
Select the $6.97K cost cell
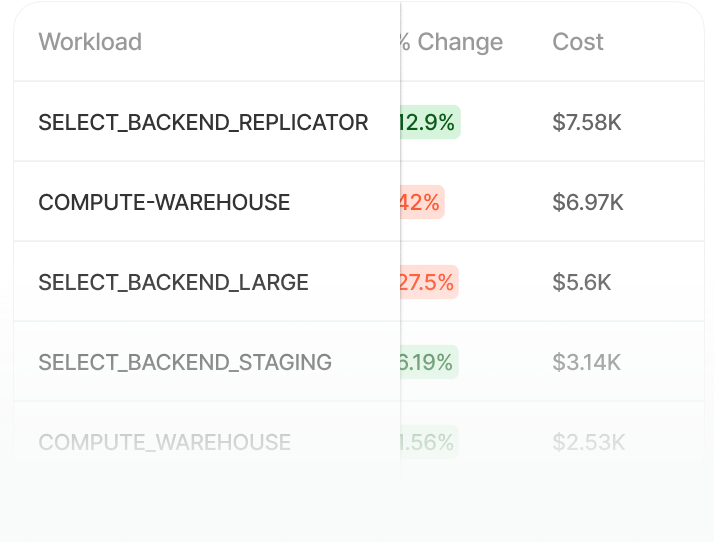pyautogui.click(x=588, y=202)
